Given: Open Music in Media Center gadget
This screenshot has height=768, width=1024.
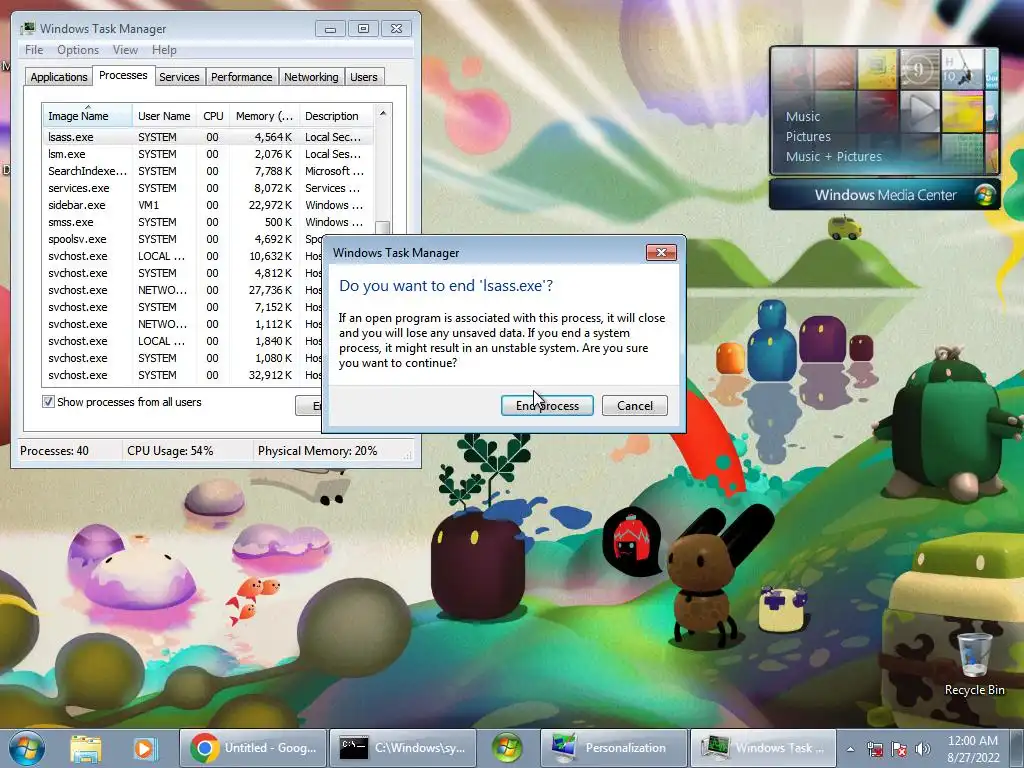Looking at the screenshot, I should tap(803, 116).
